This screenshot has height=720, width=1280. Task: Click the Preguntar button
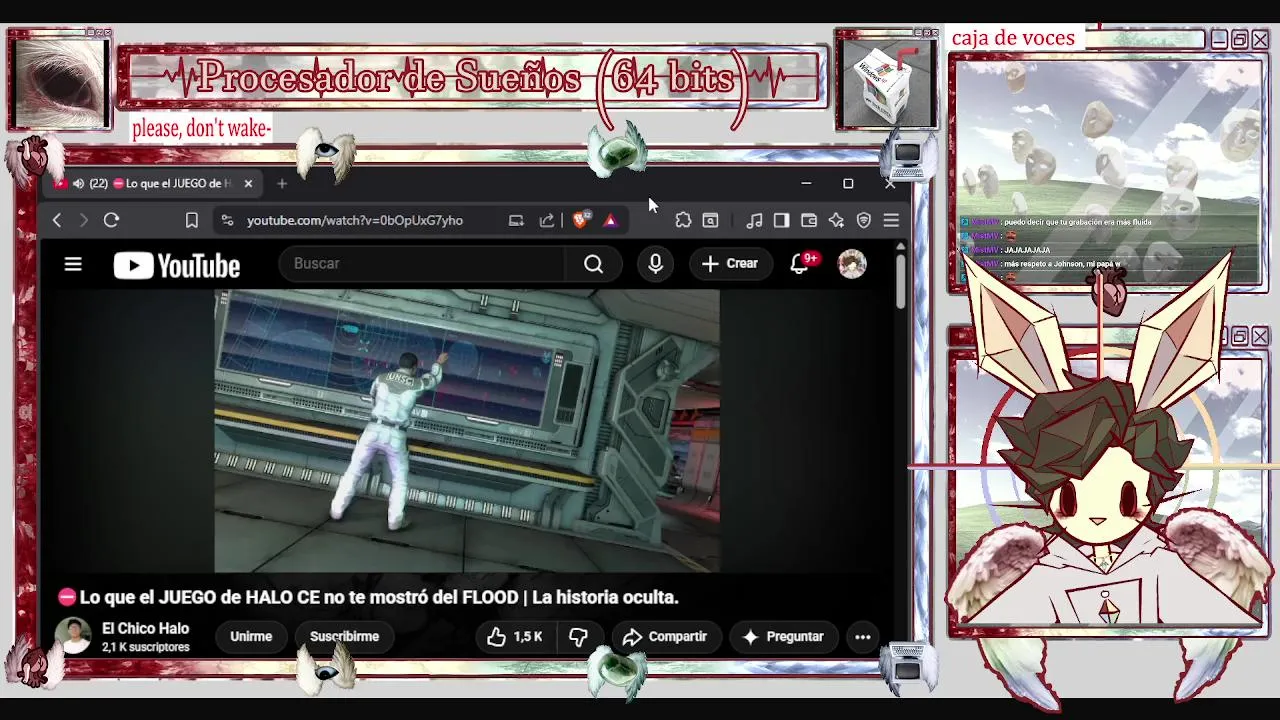(784, 637)
